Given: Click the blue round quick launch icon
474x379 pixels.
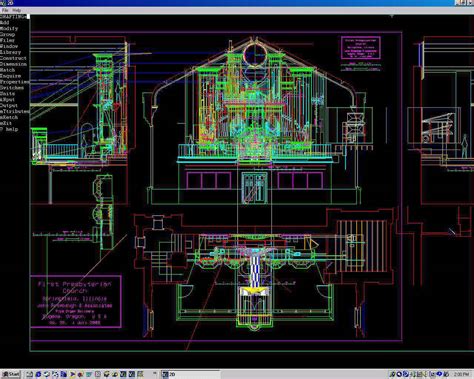Looking at the screenshot, I should tap(38, 375).
